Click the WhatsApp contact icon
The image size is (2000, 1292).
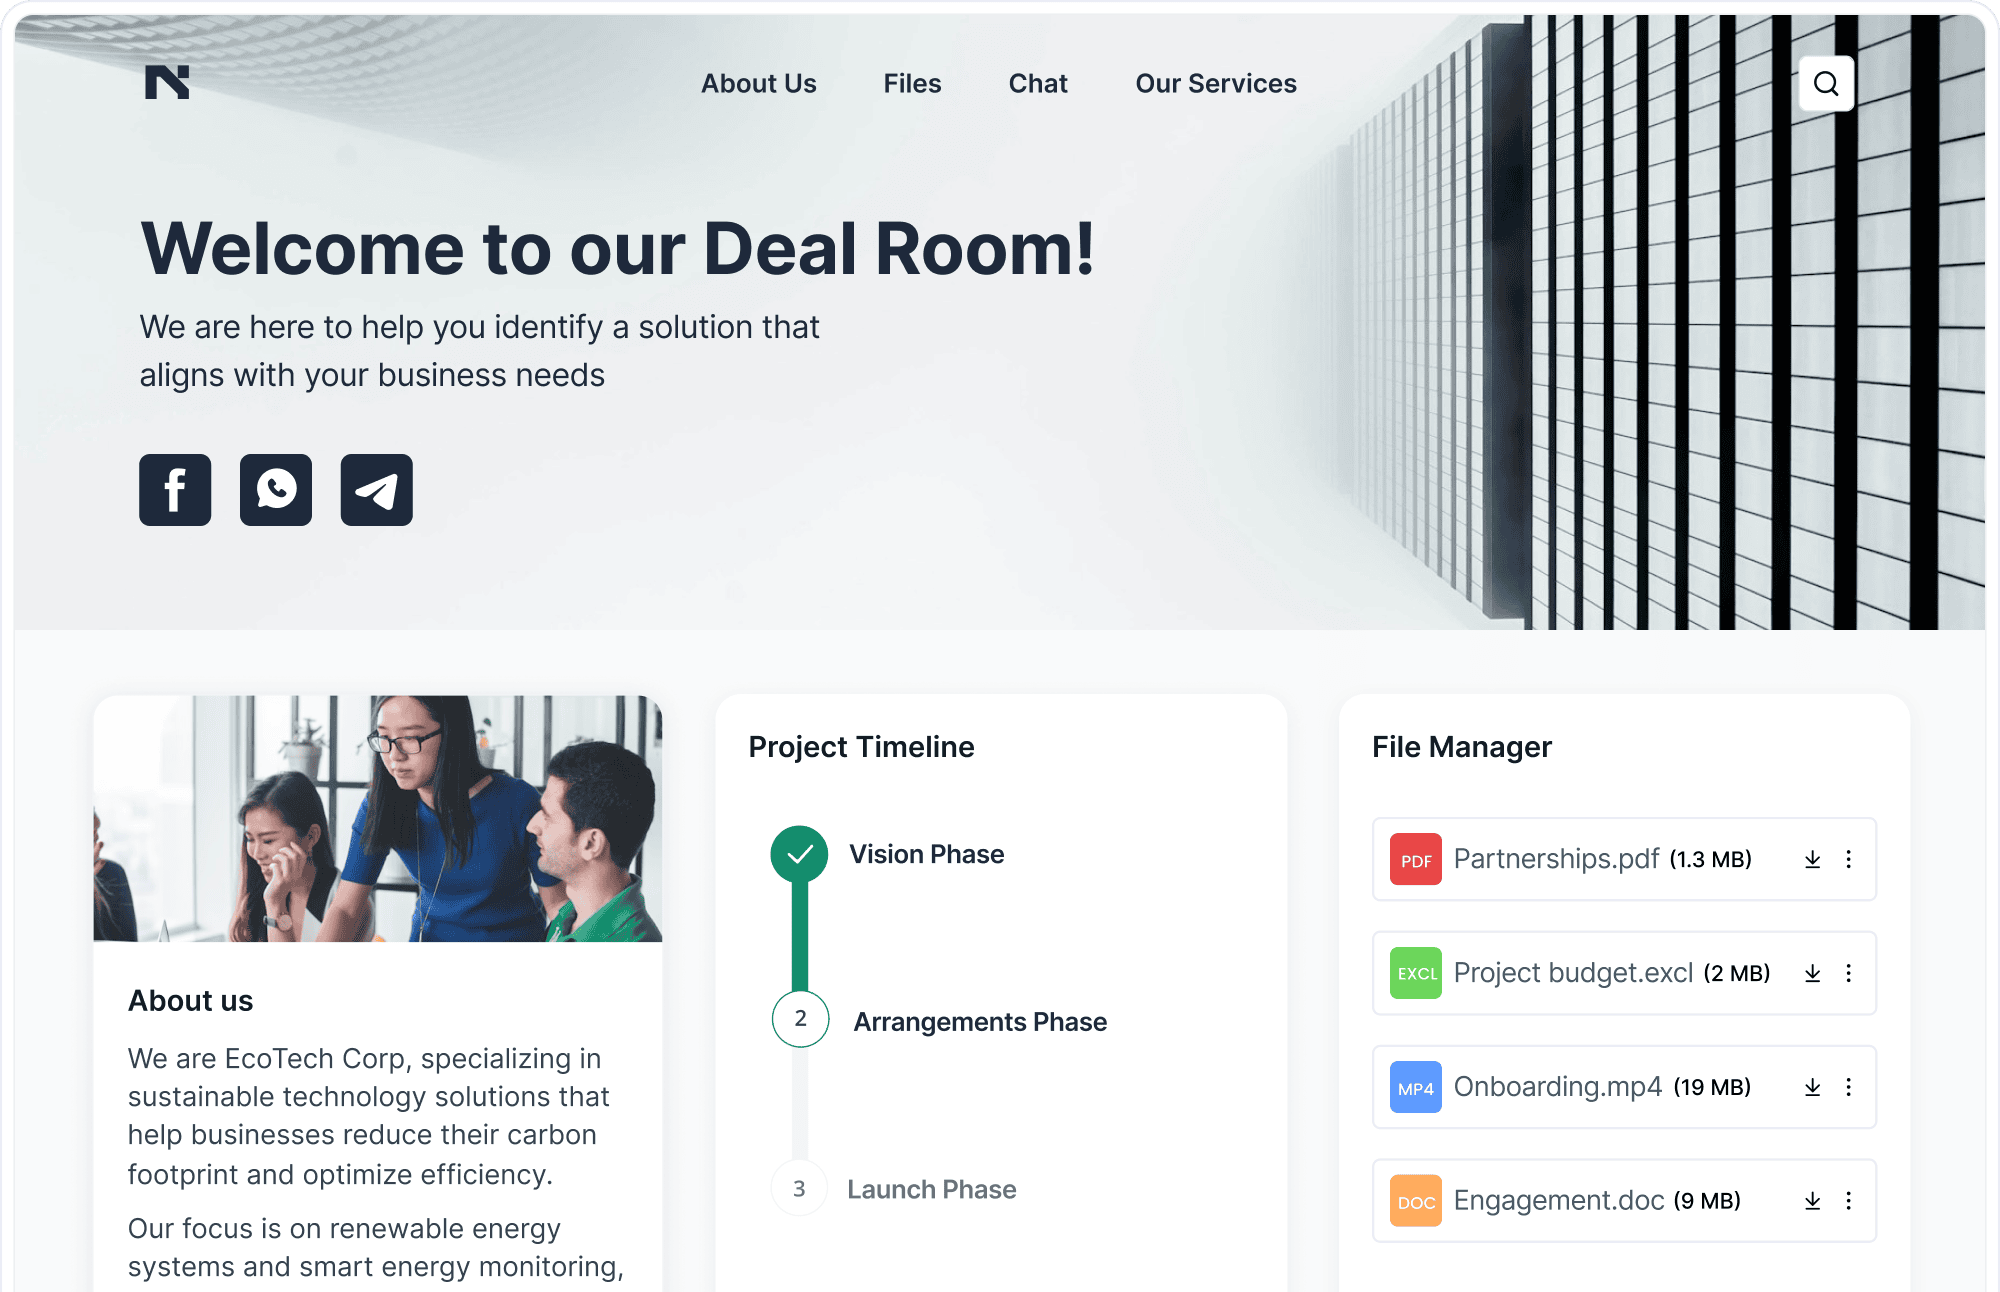pos(276,489)
